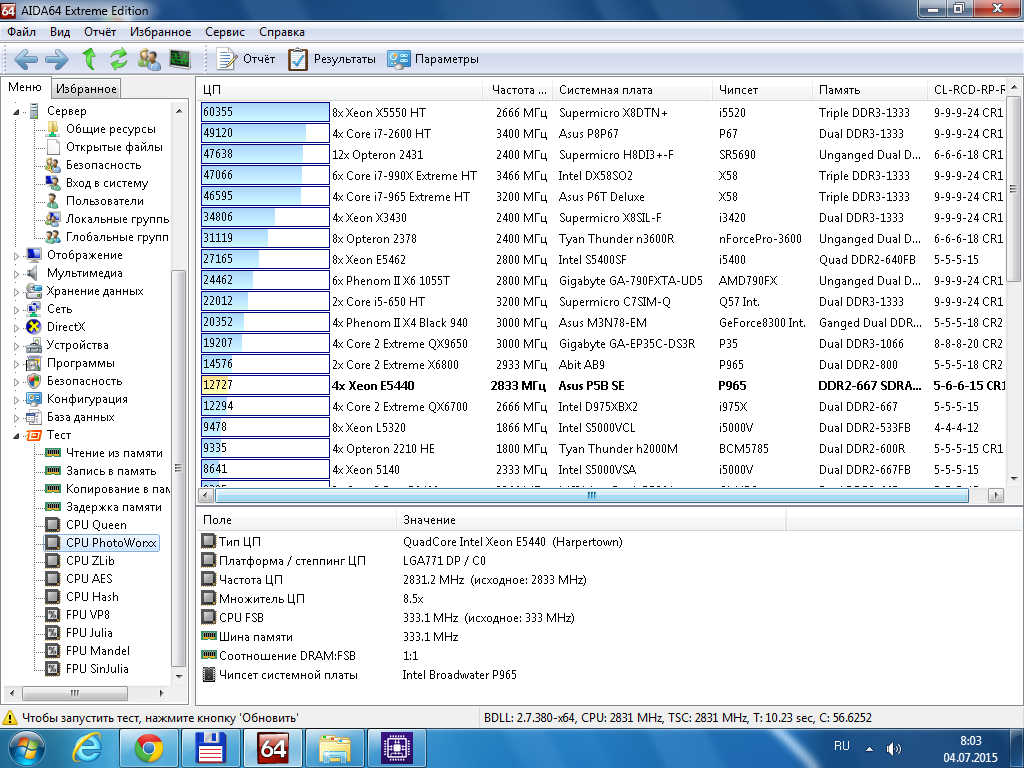Select the FPU VP8 benchmark icon
Viewport: 1024px width, 768px height.
point(53,615)
